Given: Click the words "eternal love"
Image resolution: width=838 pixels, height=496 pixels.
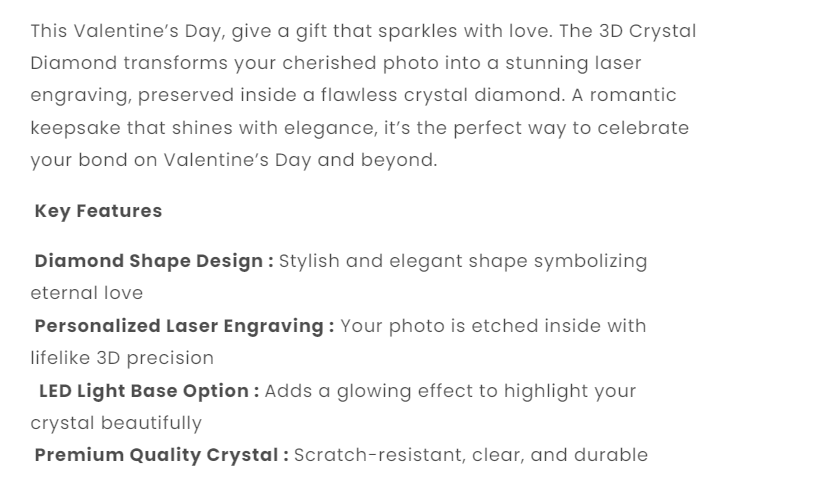Looking at the screenshot, I should pos(86,293).
